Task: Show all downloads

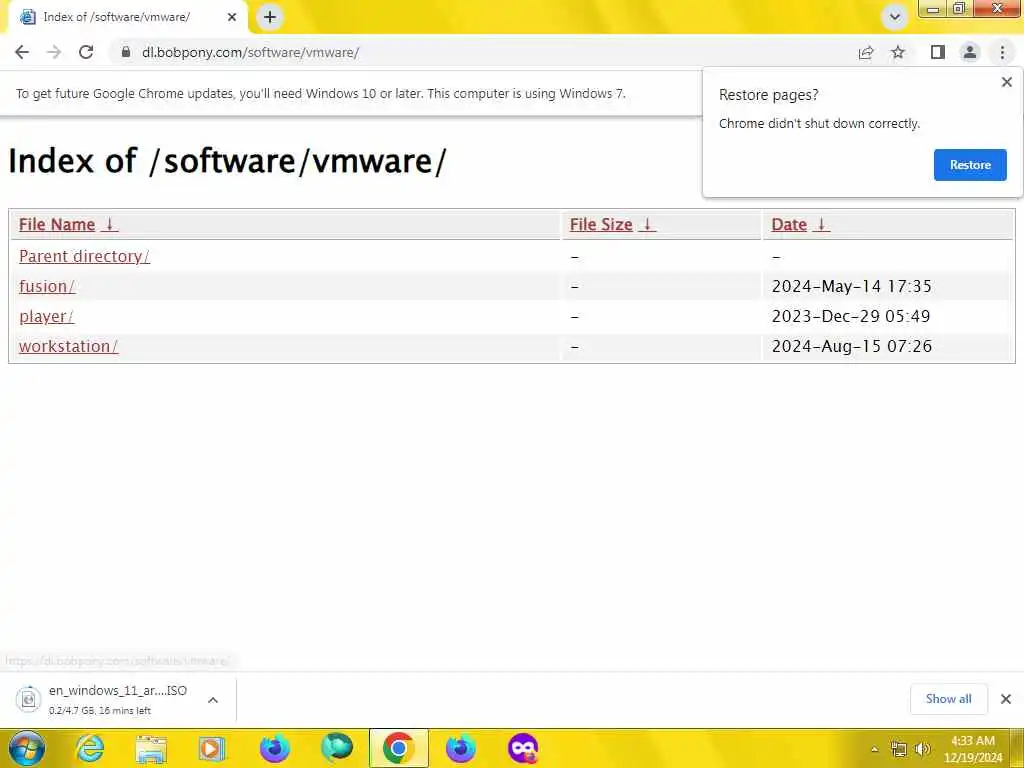Action: [948, 699]
